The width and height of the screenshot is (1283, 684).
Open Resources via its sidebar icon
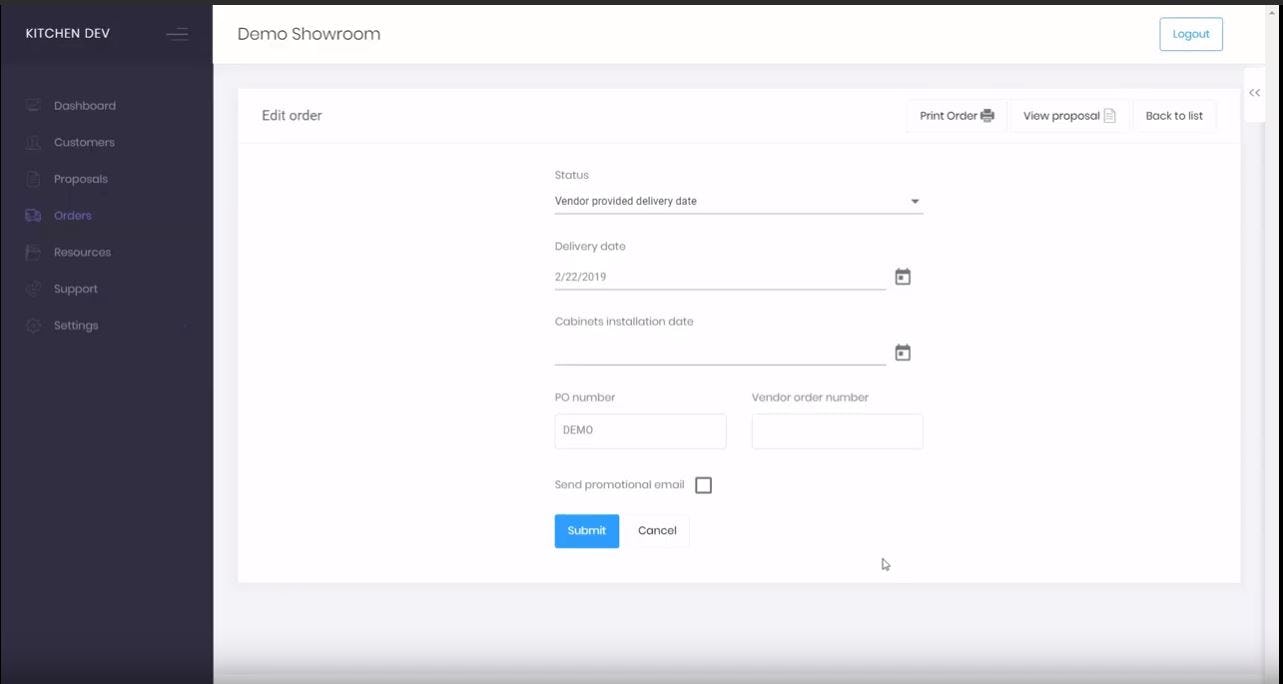32,252
